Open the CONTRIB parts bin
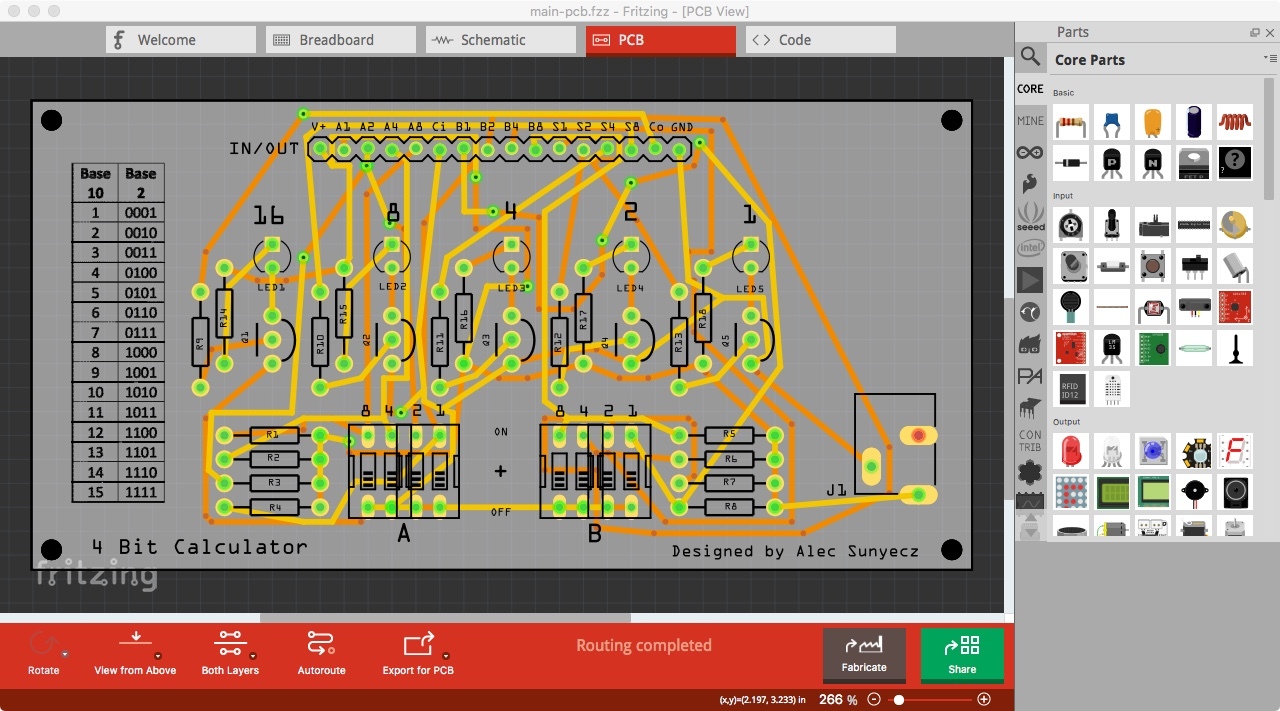Image resolution: width=1280 pixels, height=711 pixels. click(x=1030, y=440)
